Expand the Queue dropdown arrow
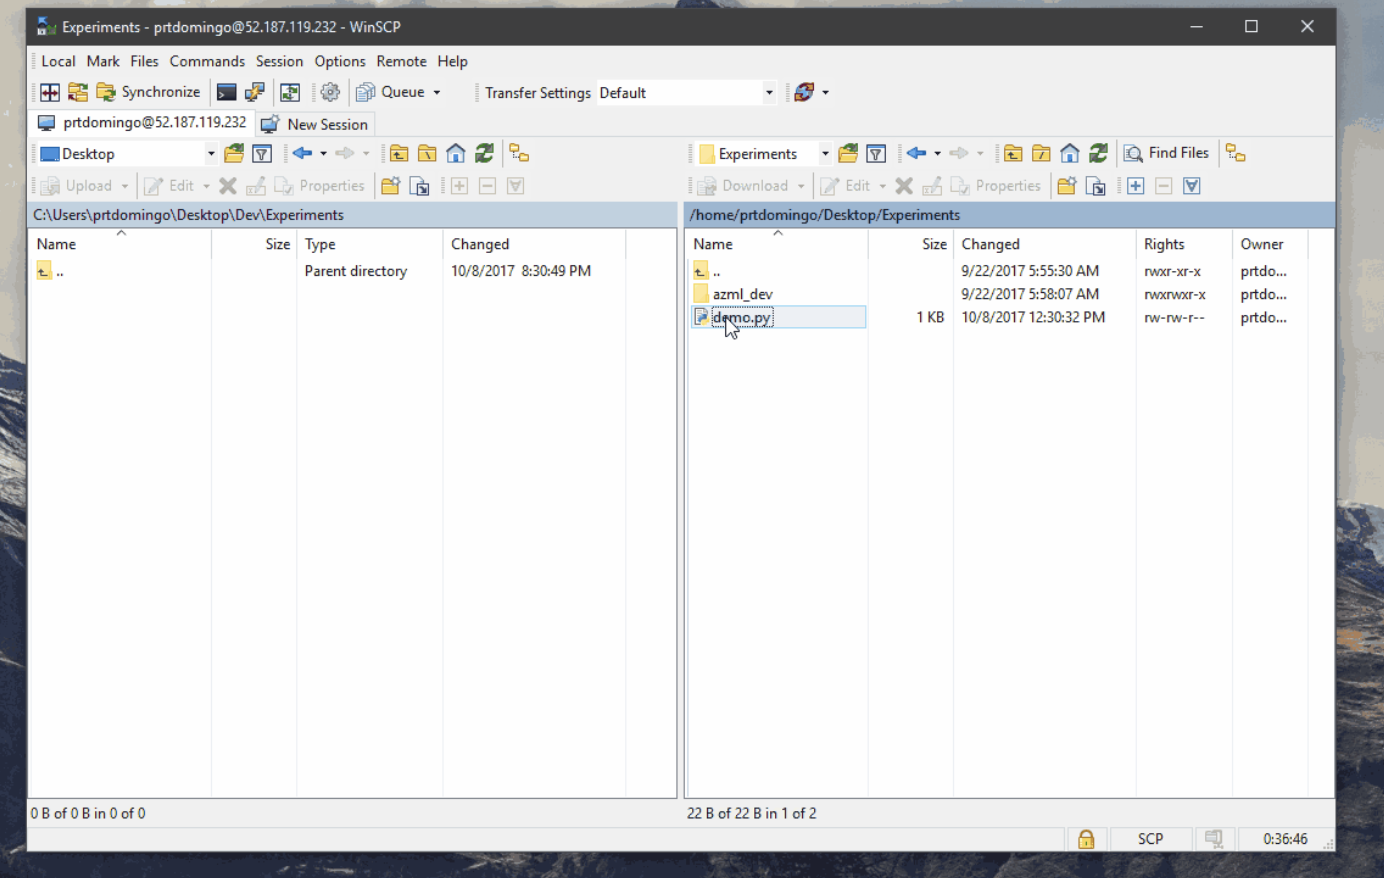The image size is (1384, 878). click(x=437, y=92)
